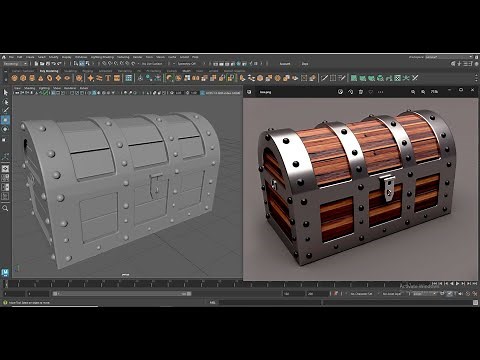Click the No Live Surface field
Image resolution: width=480 pixels, height=360 pixels.
(152, 63)
